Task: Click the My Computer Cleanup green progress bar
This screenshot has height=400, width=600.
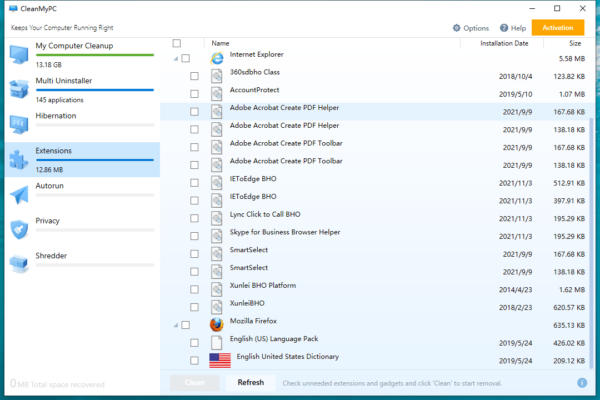Action: [95, 55]
